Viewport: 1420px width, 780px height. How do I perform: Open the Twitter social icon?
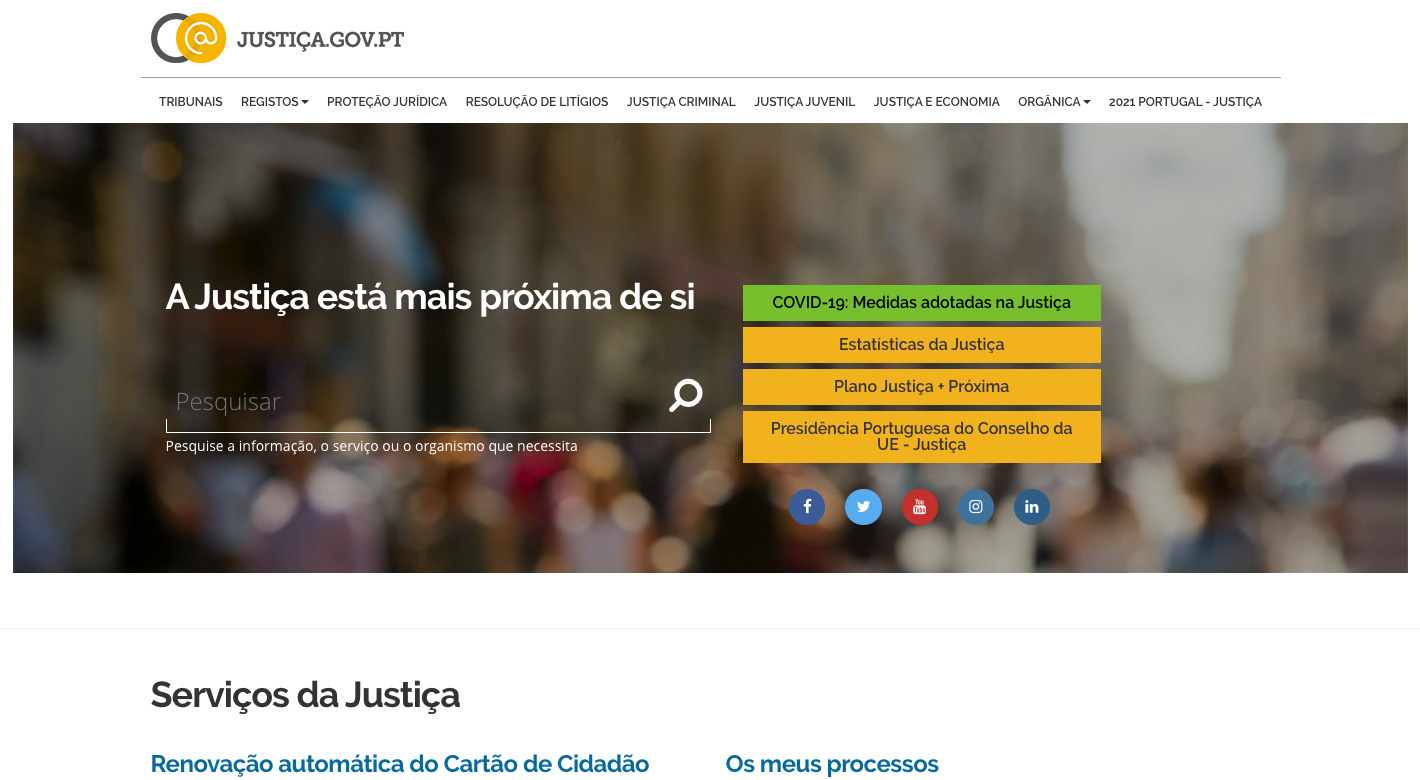click(x=863, y=507)
